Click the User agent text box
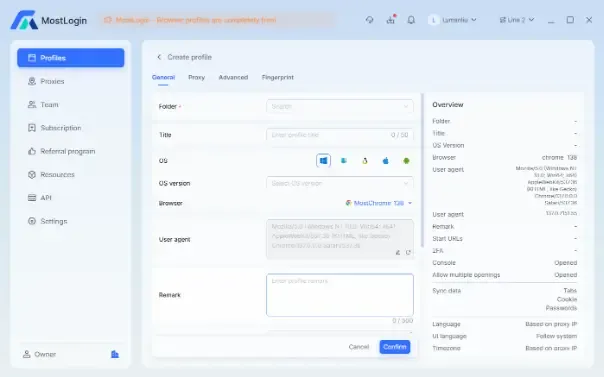 [x=340, y=239]
